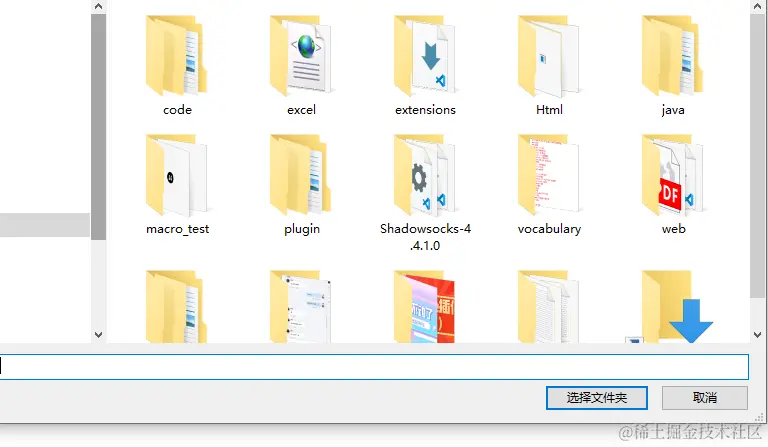Click the navigation pane scroll down arrow
768x447 pixels.
tap(98, 335)
